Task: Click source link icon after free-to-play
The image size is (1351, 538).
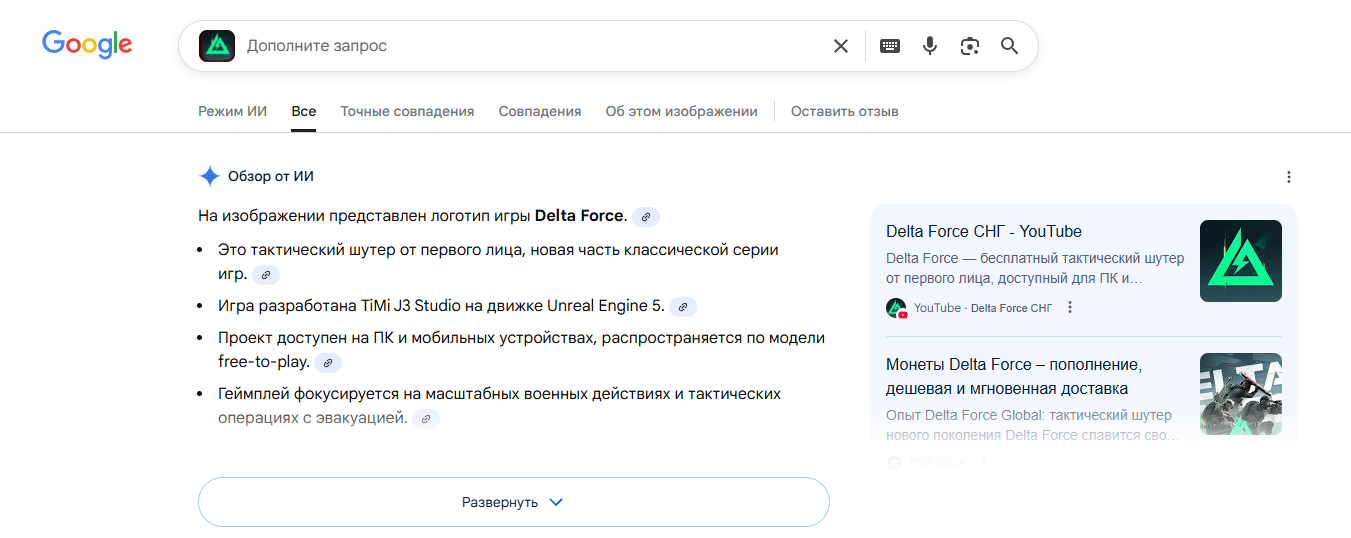Action: [x=327, y=363]
